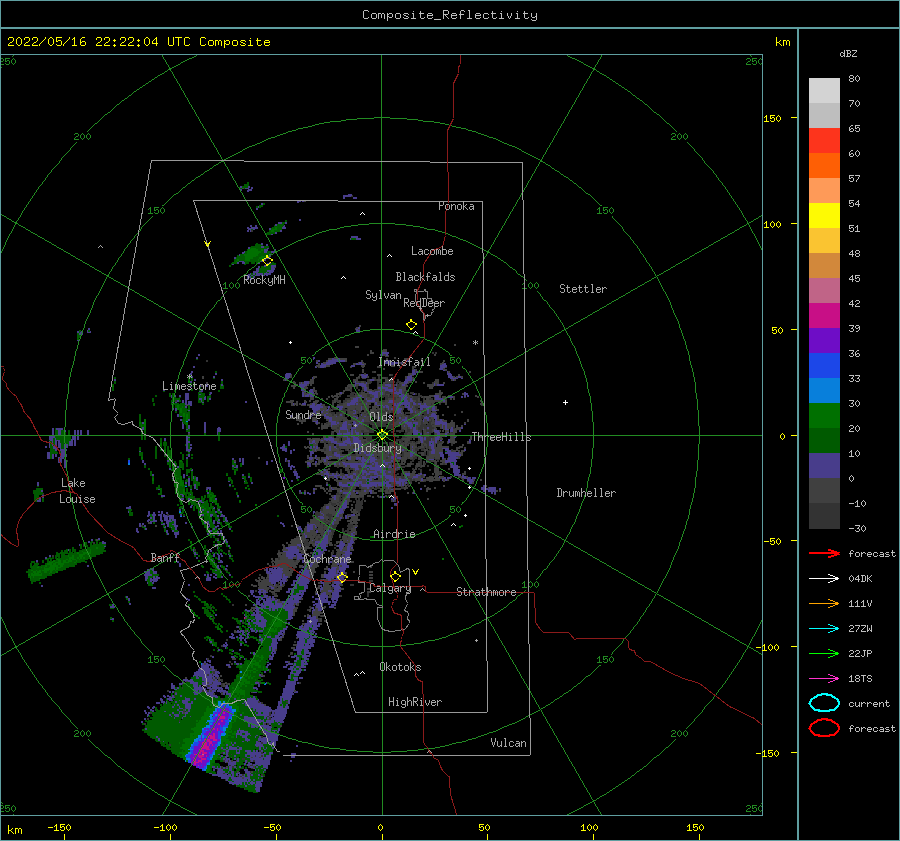The height and width of the screenshot is (841, 900).
Task: Click the RockyMH label
Action: click(264, 280)
